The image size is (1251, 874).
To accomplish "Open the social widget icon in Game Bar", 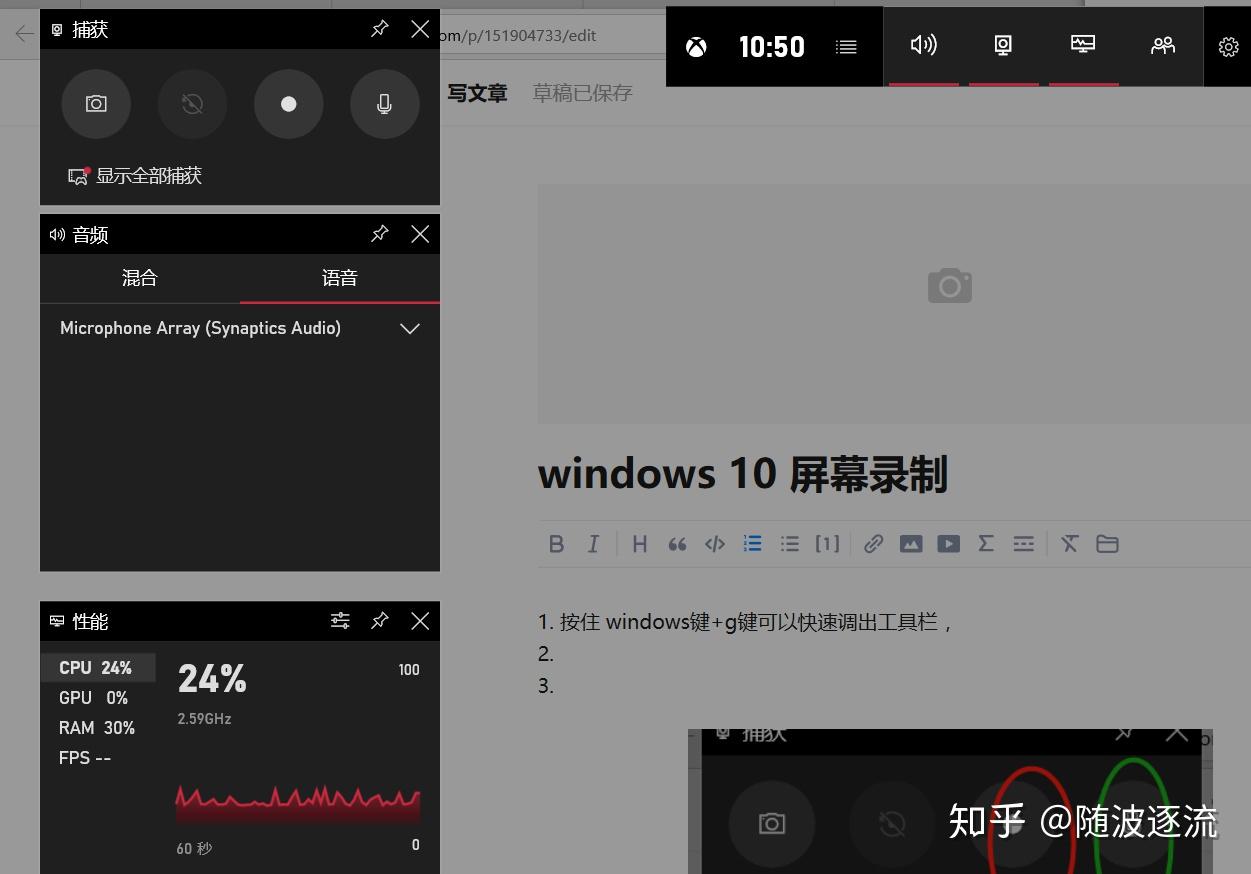I will [1163, 46].
